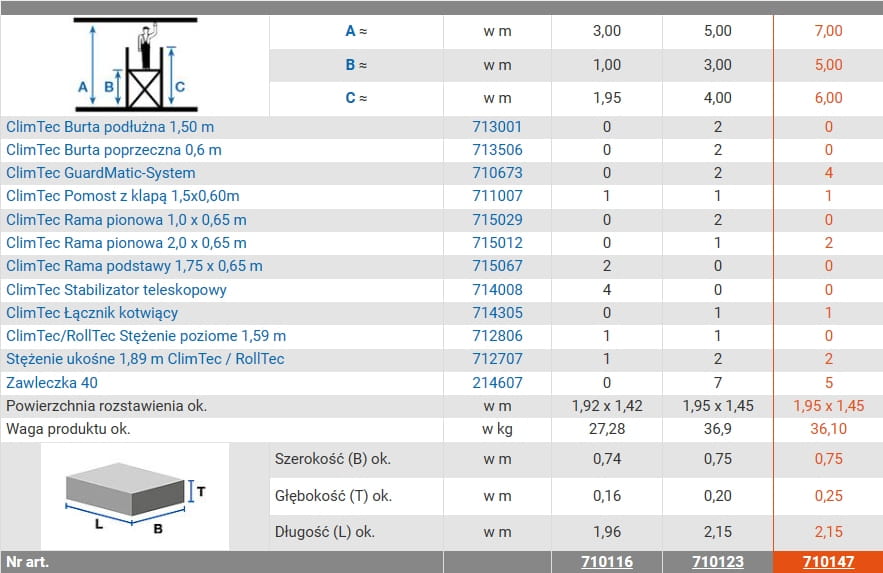
Task: Click part number 214607
Action: [x=497, y=383]
